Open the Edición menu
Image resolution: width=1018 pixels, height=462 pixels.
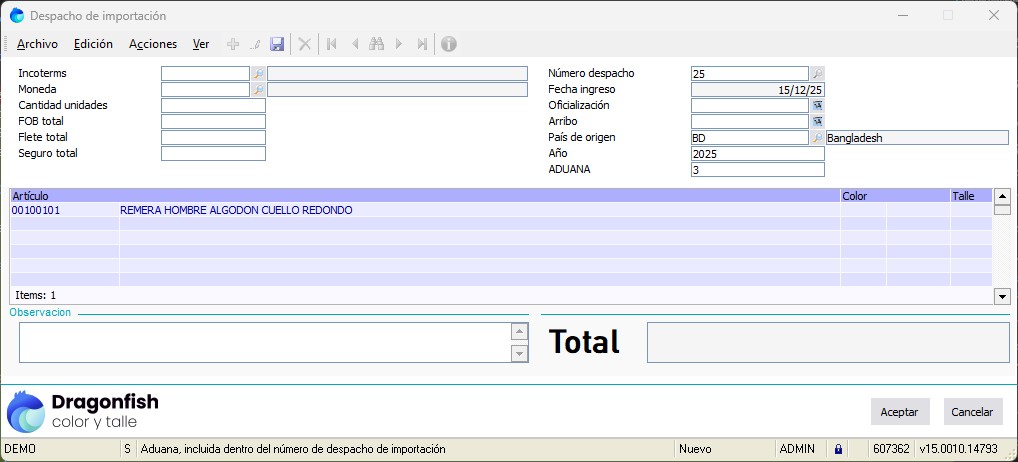93,44
